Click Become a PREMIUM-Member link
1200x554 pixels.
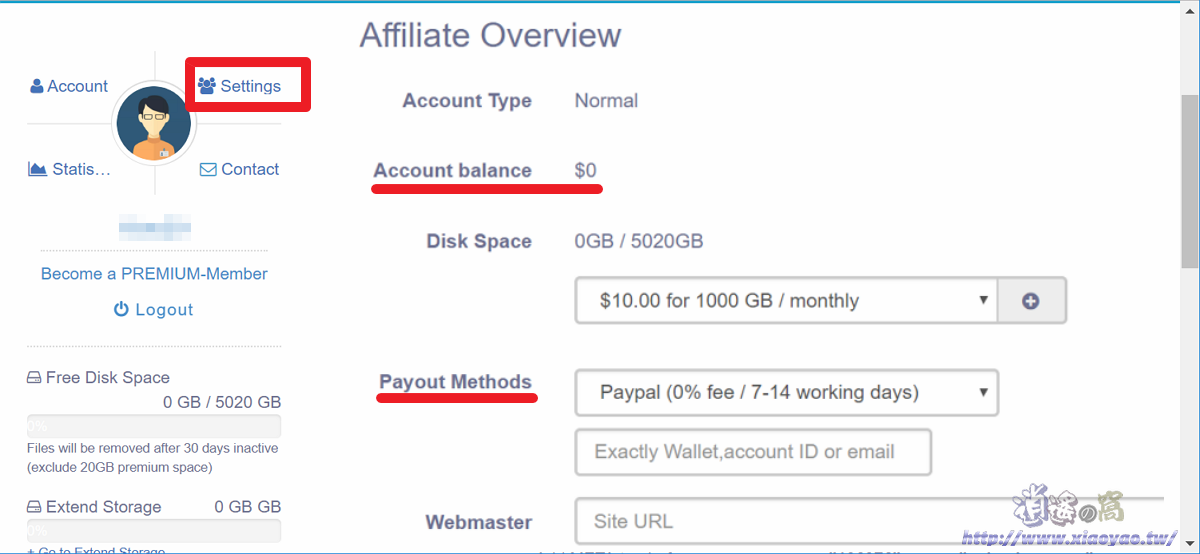point(154,274)
